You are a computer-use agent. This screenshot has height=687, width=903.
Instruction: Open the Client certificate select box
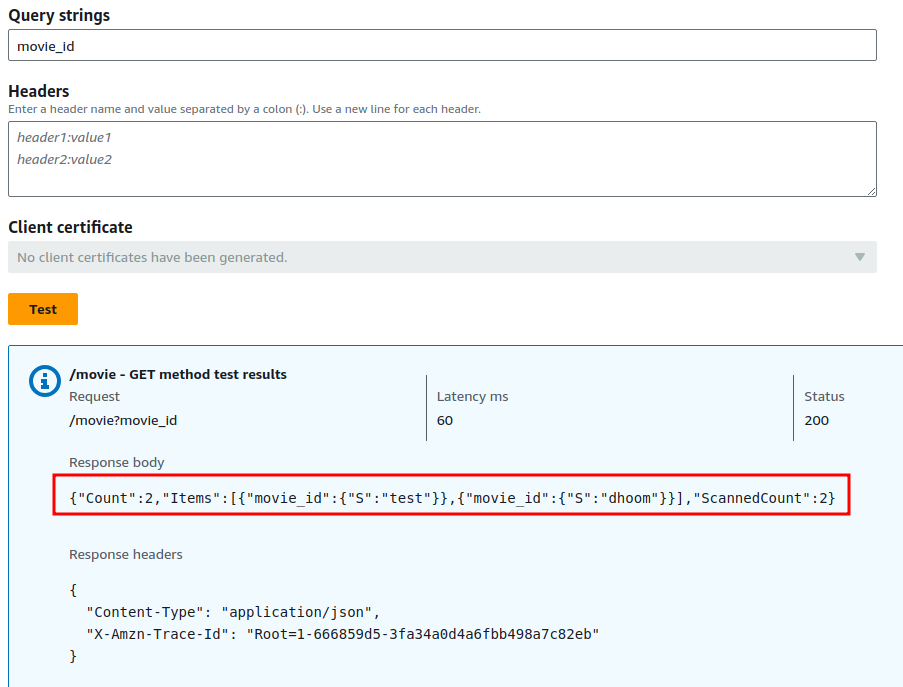click(x=441, y=257)
